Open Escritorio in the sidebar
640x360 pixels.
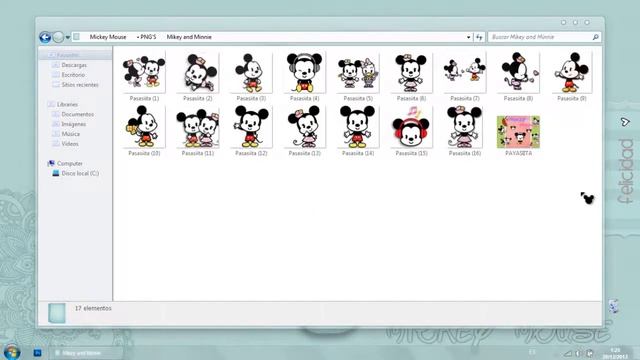pyautogui.click(x=73, y=75)
